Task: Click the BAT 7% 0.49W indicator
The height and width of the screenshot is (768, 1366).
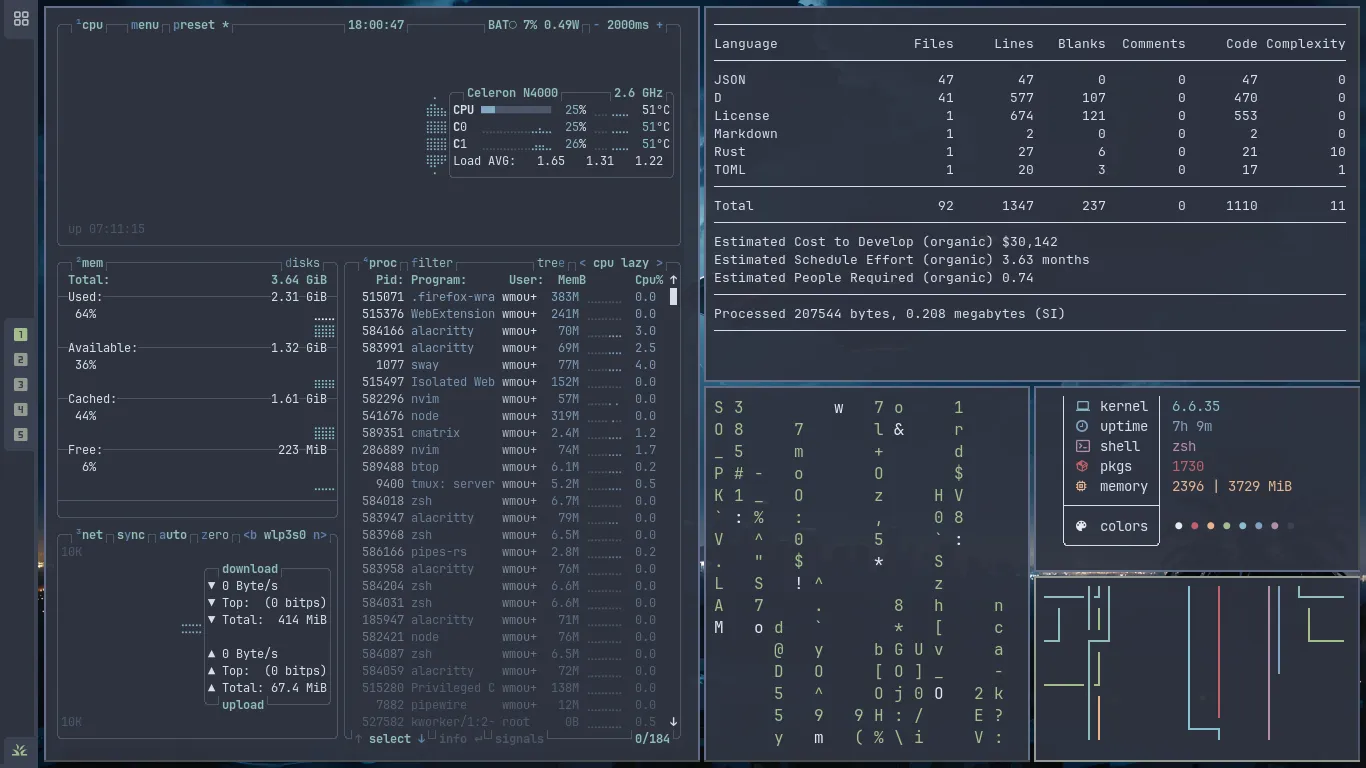Action: click(534, 25)
